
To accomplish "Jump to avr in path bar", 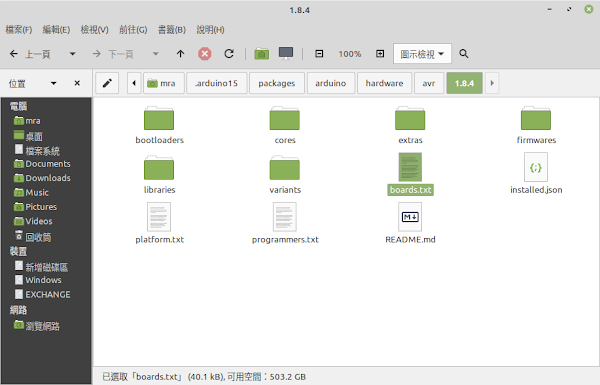I will pyautogui.click(x=429, y=83).
